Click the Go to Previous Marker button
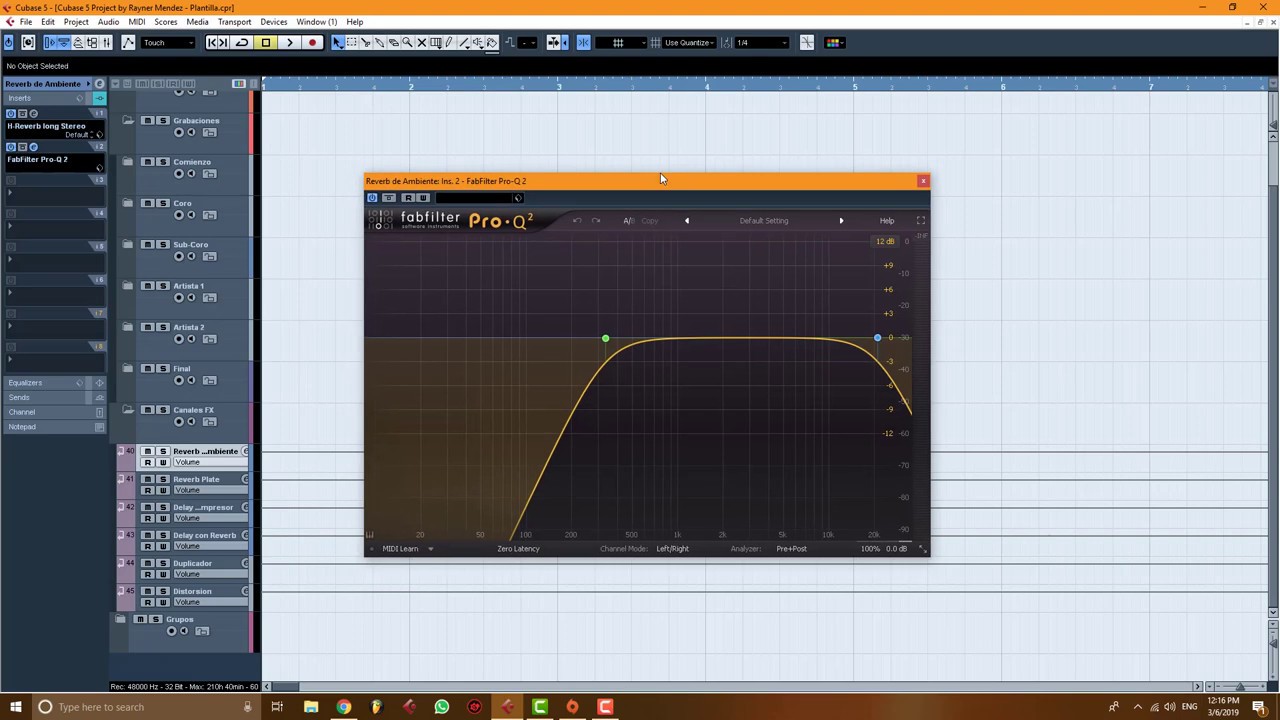This screenshot has width=1280, height=720. point(212,42)
